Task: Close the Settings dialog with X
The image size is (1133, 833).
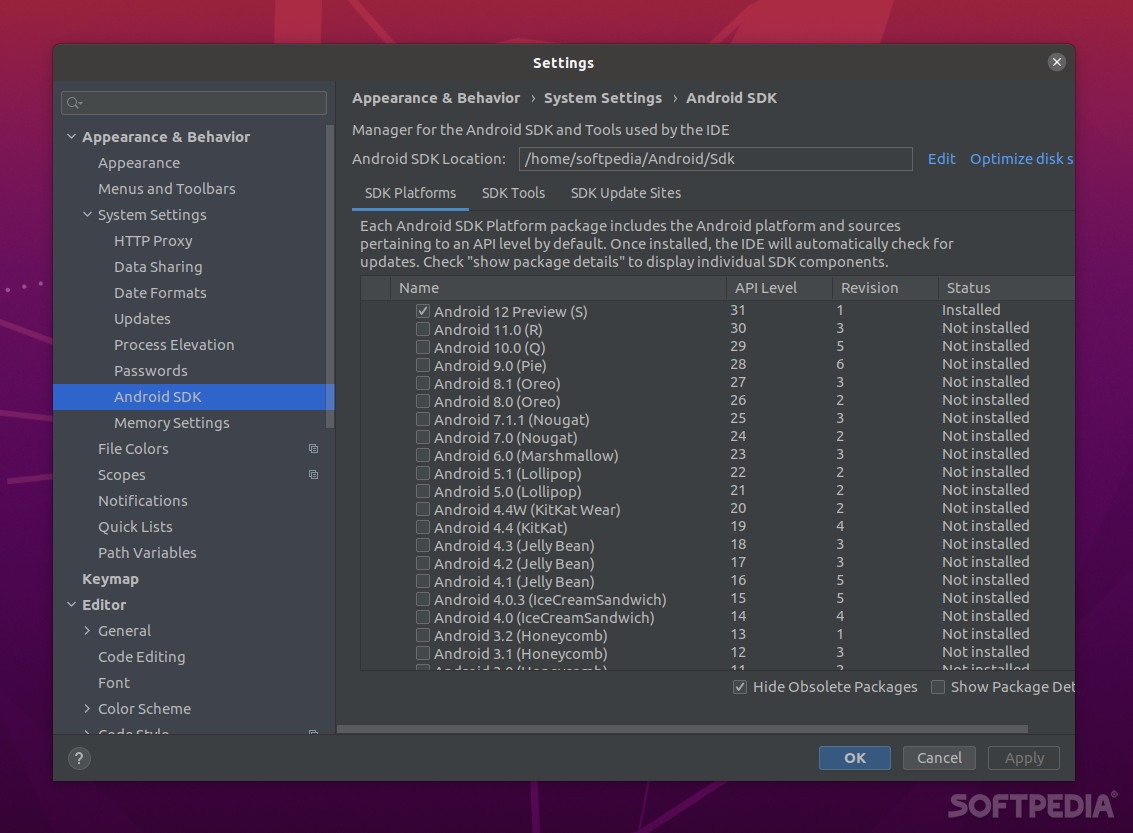Action: (1056, 62)
